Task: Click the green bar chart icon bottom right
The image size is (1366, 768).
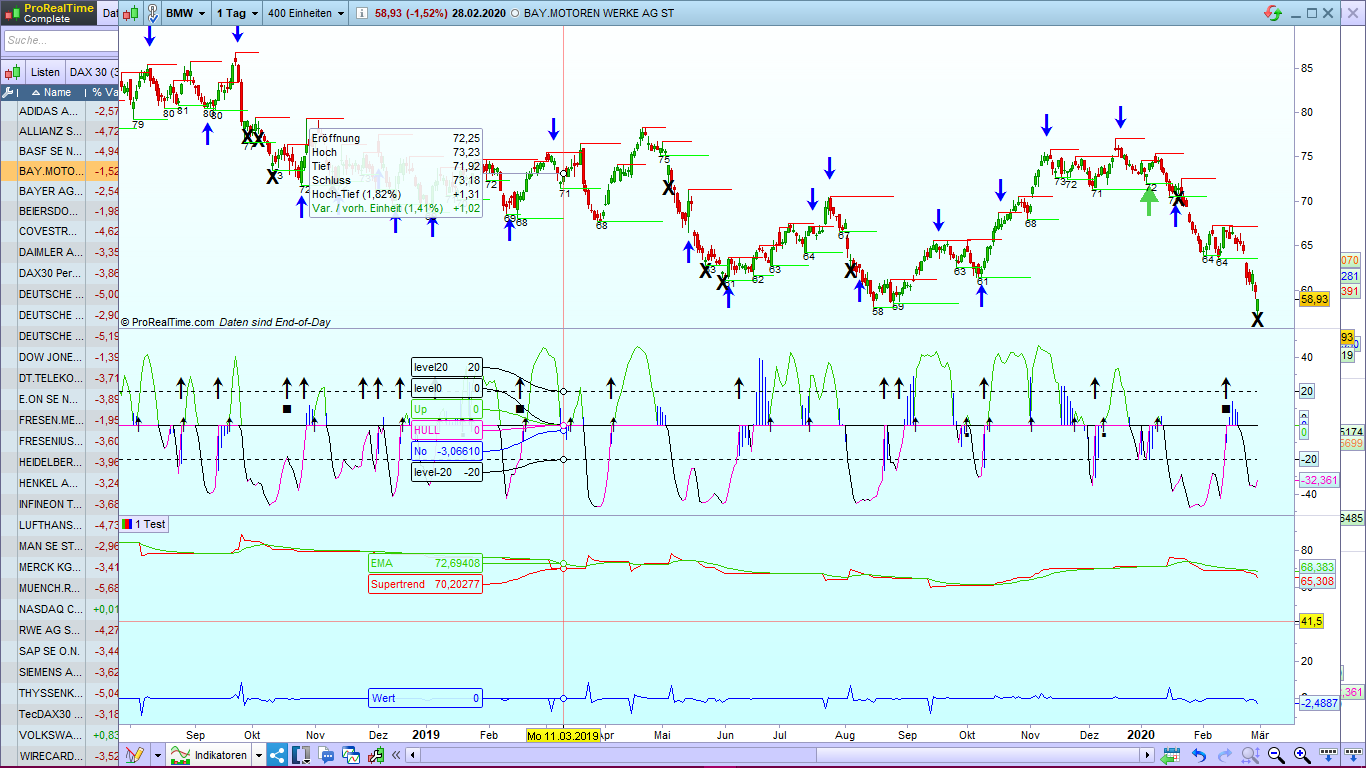Action: 1170,756
